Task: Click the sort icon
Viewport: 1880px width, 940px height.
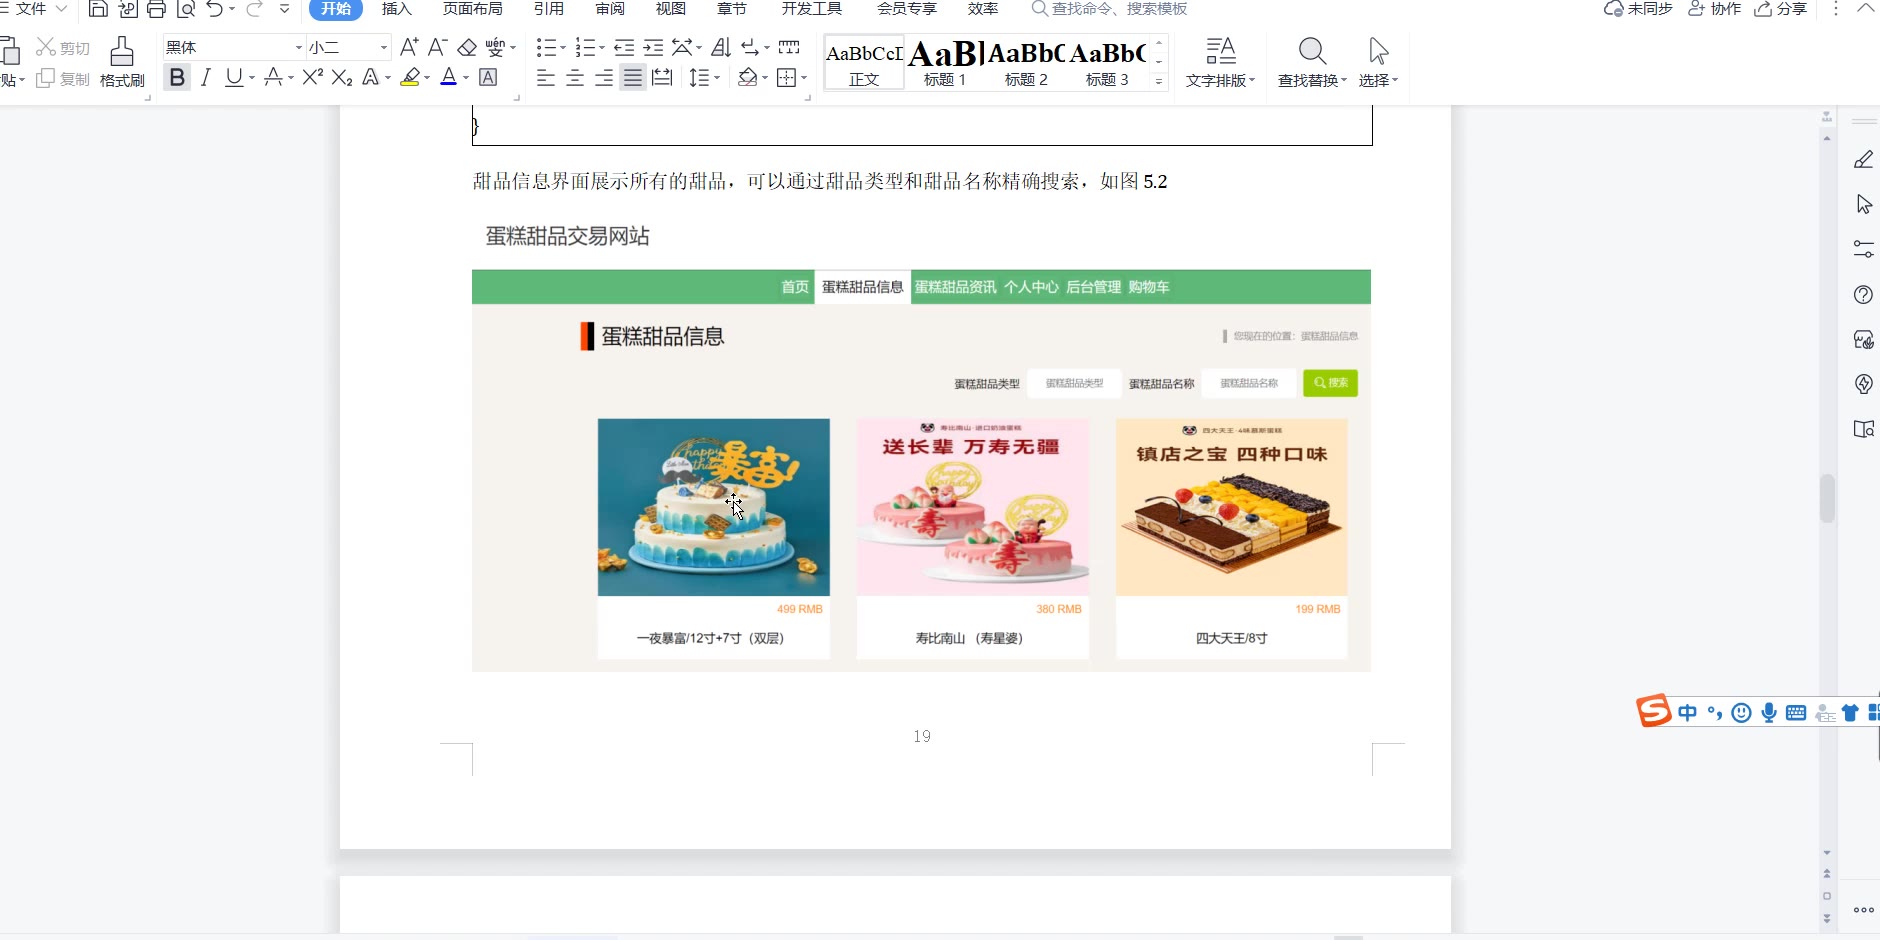Action: click(x=721, y=47)
